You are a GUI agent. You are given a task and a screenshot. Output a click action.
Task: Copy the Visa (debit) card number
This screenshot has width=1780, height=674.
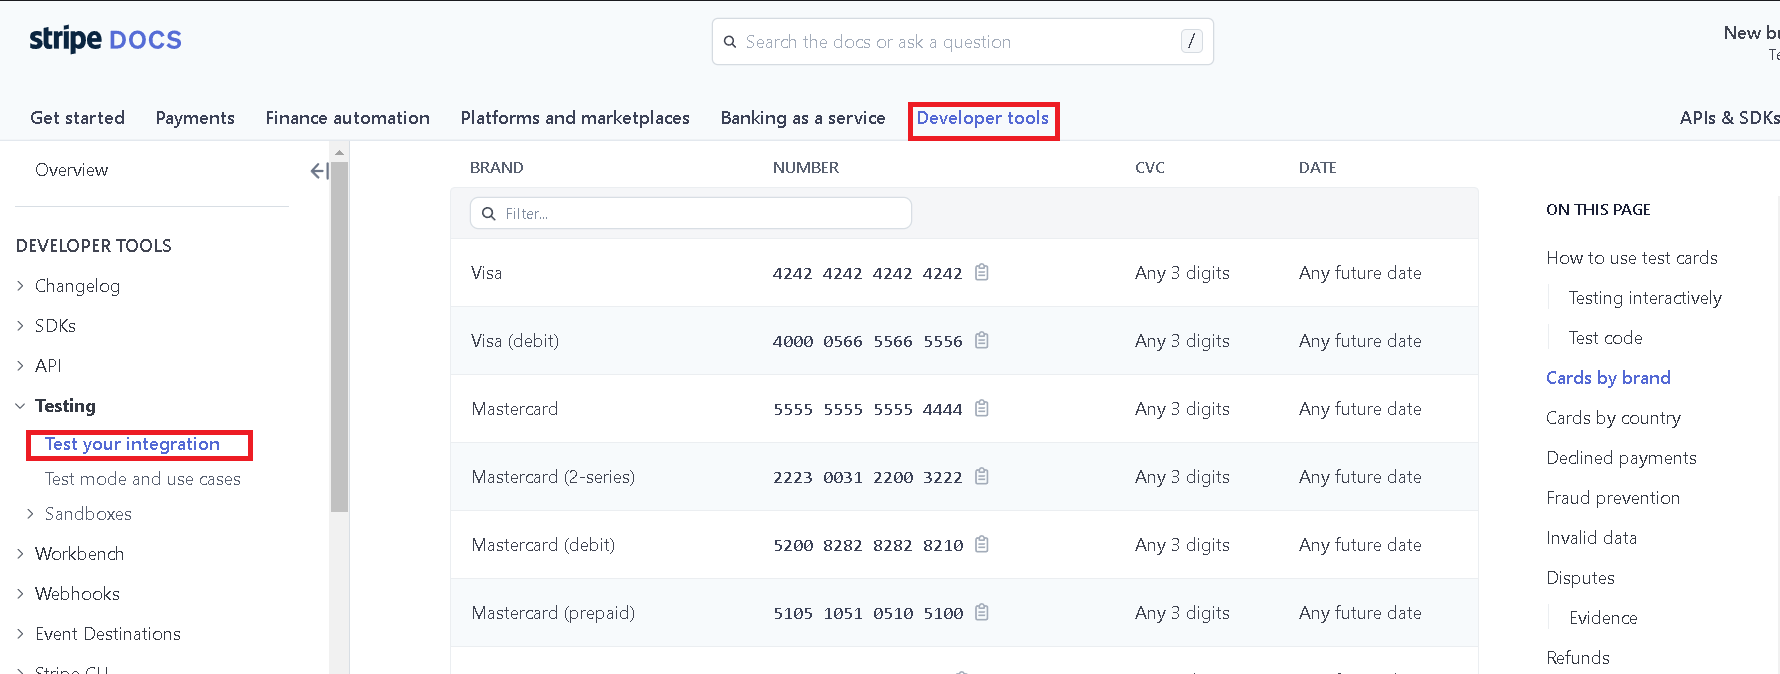pos(982,340)
